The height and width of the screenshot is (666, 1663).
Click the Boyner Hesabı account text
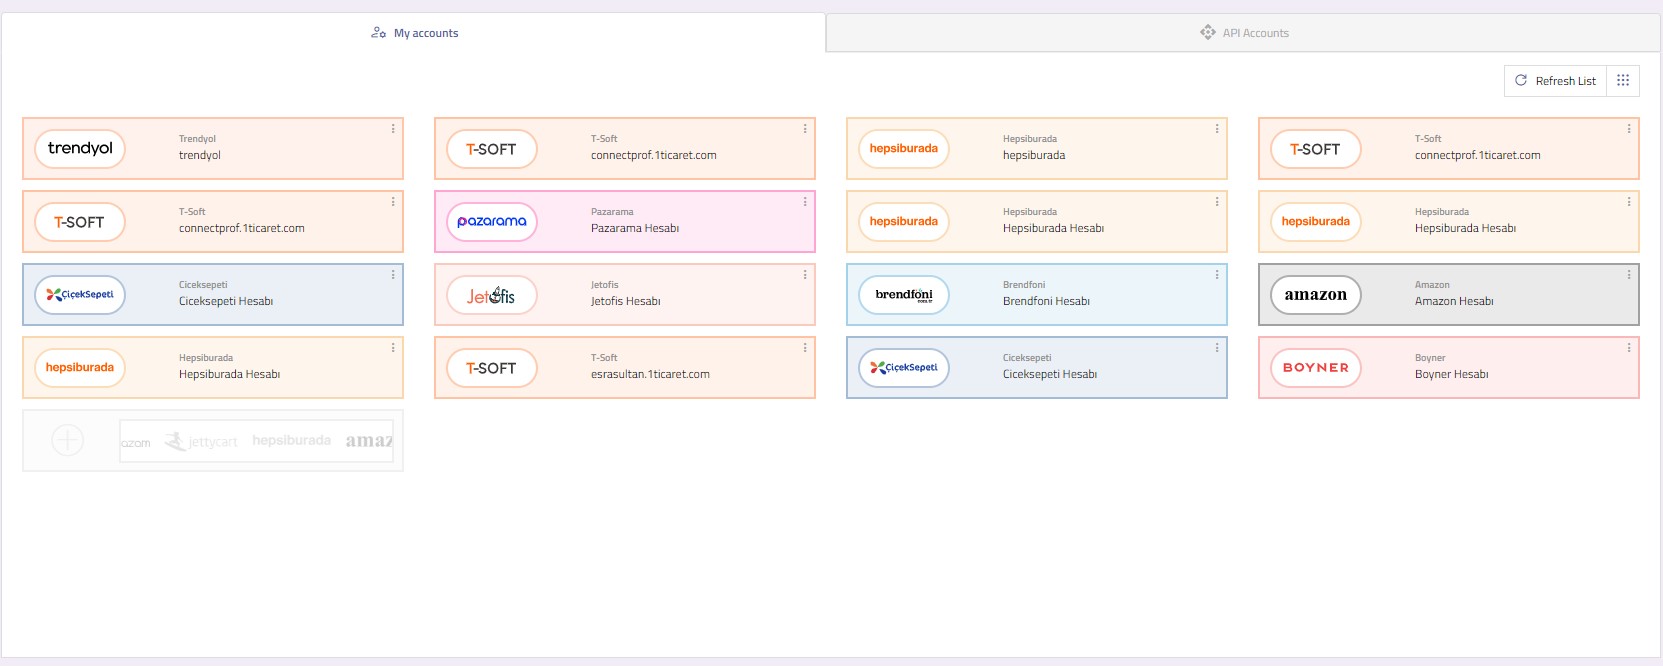tap(1451, 375)
